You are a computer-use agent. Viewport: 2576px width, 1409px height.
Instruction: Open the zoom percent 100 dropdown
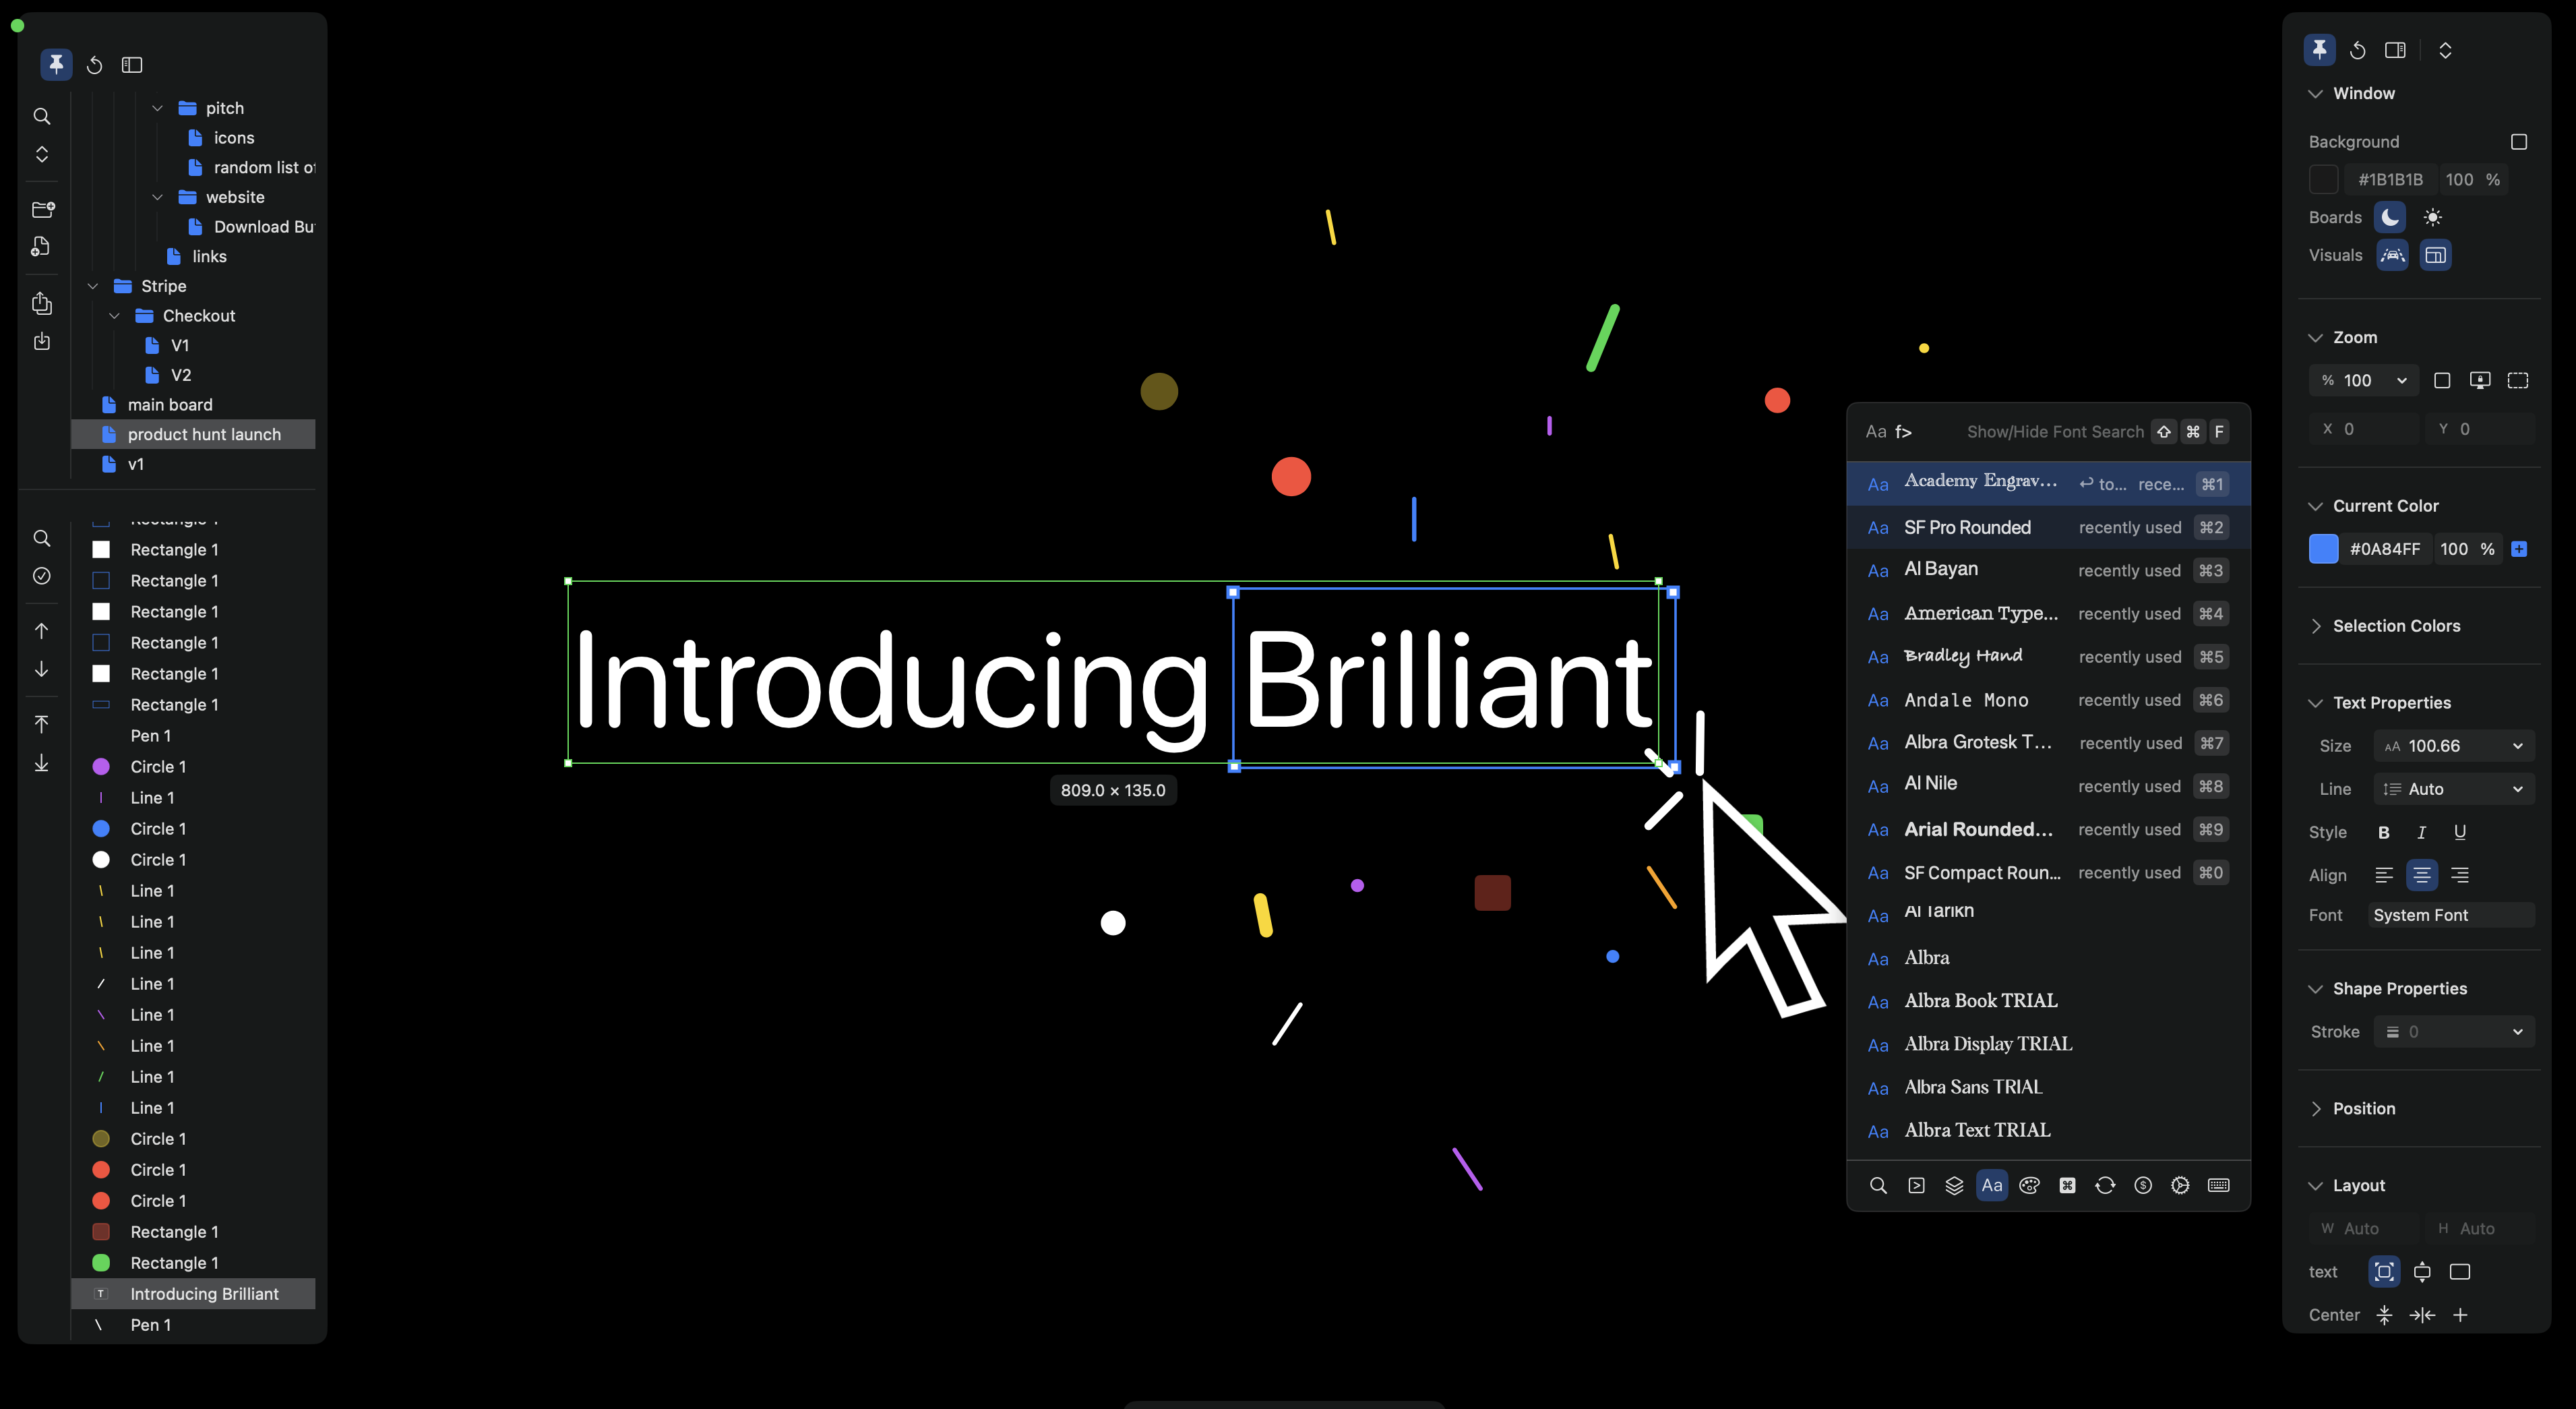[x=2364, y=380]
